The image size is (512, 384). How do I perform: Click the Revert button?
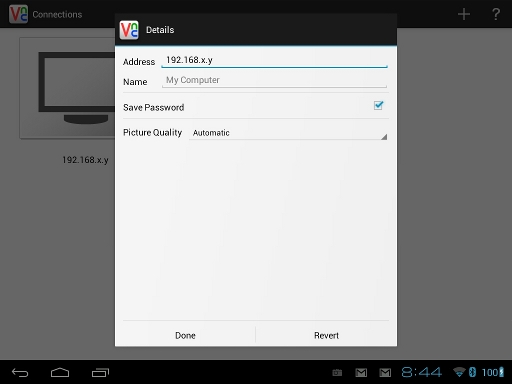326,335
